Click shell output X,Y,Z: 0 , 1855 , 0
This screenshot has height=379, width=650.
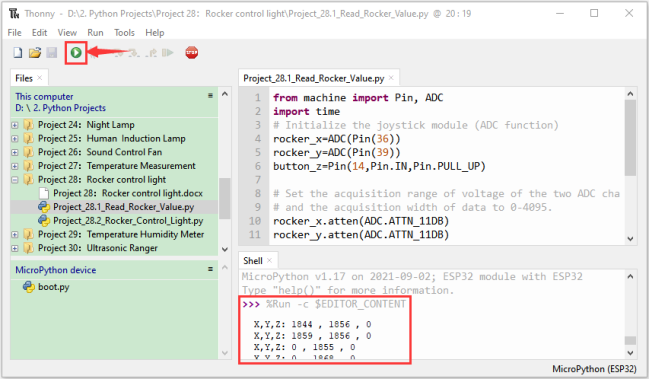[x=304, y=347]
